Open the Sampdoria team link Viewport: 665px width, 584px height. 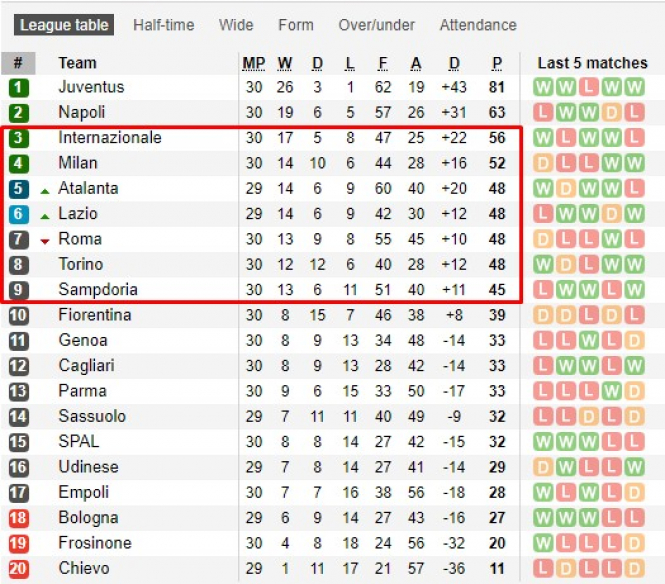98,289
